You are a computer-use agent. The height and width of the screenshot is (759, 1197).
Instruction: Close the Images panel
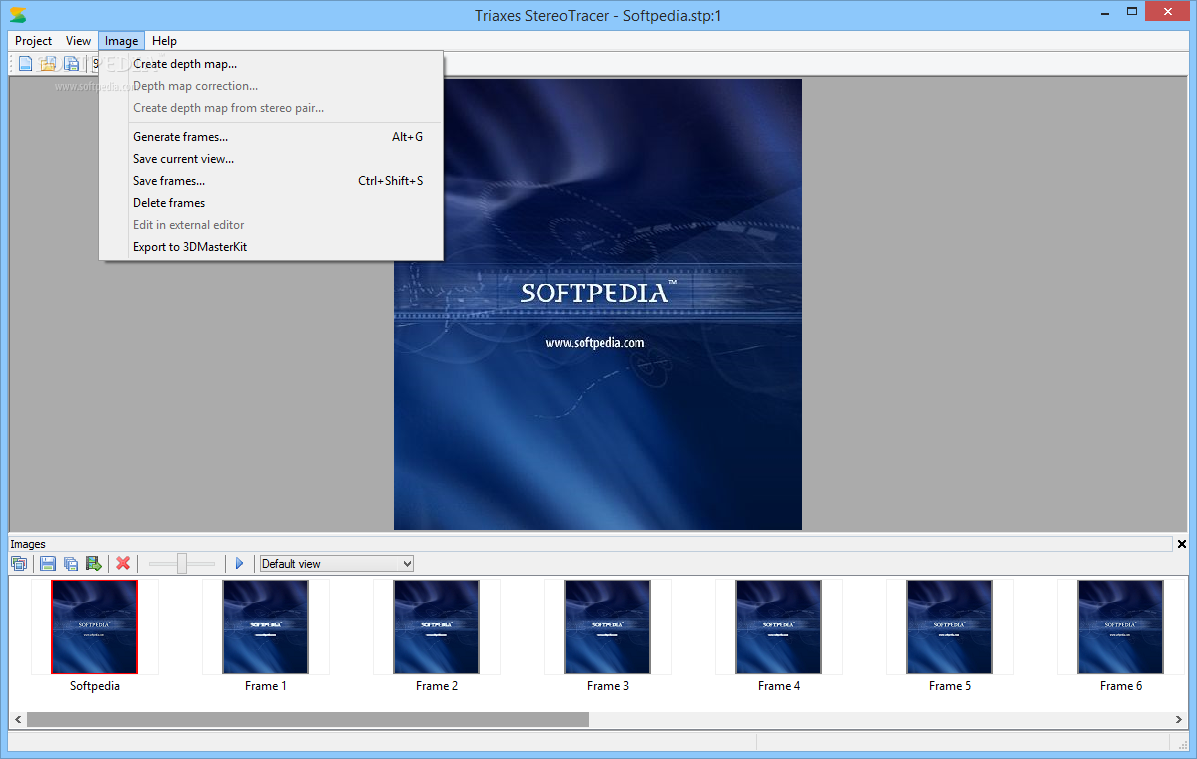[x=1182, y=544]
